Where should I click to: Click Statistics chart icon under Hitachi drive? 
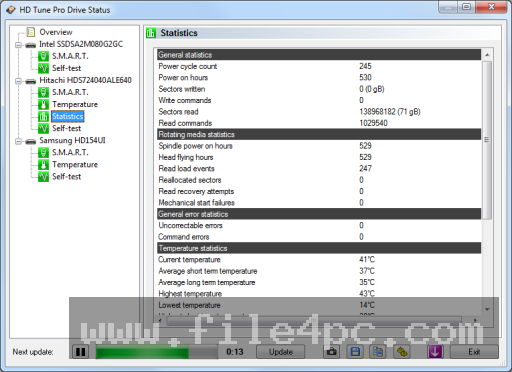(43, 116)
